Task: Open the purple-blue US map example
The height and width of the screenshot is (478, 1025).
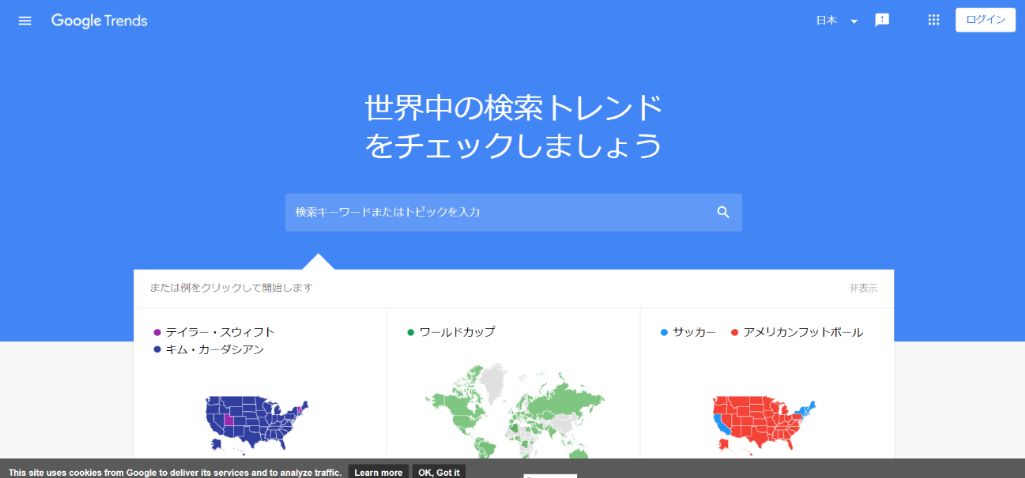Action: point(256,423)
